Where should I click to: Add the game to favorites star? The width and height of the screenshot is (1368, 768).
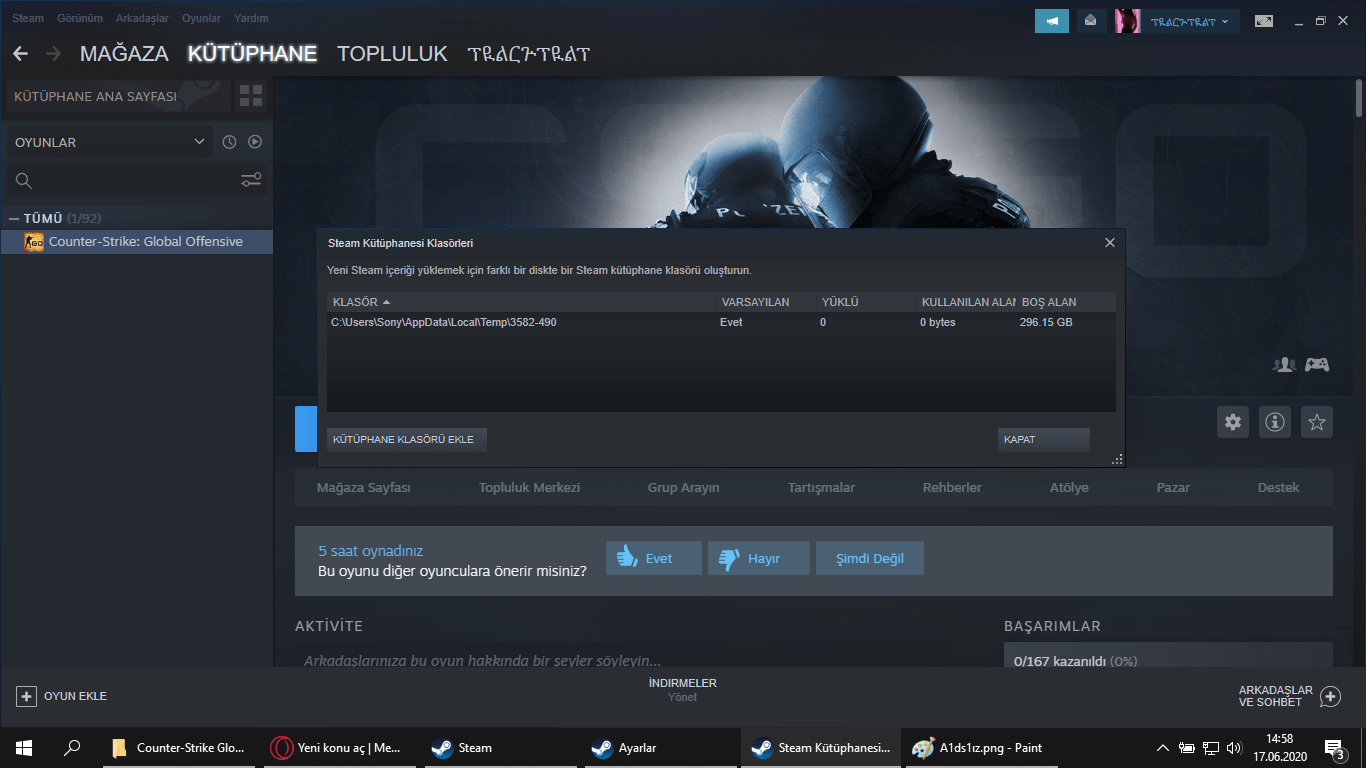[x=1317, y=422]
